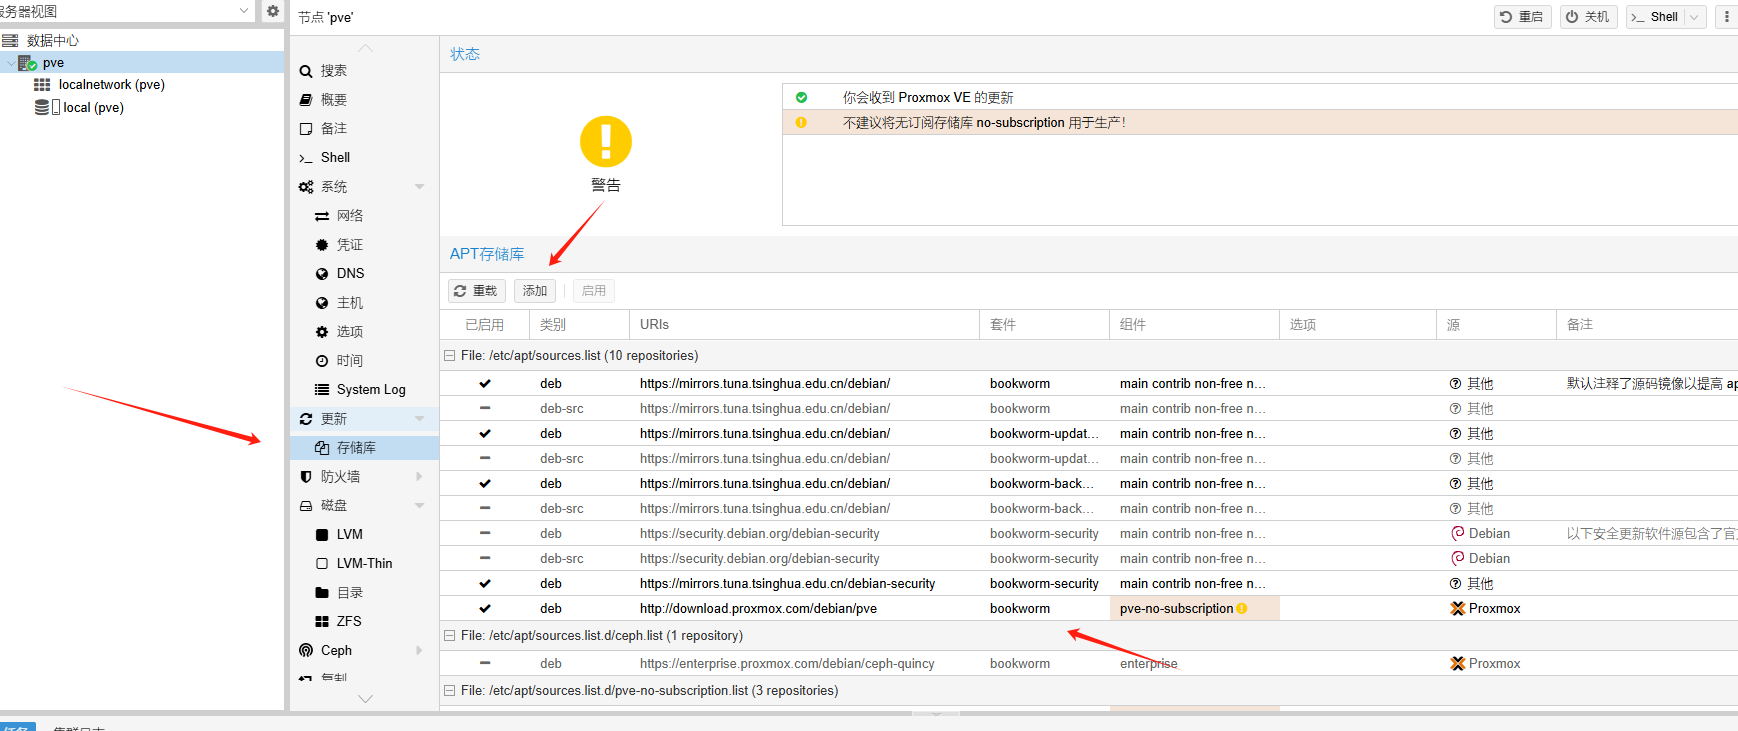Click the 重载 reload button
This screenshot has width=1738, height=731.
(x=476, y=291)
